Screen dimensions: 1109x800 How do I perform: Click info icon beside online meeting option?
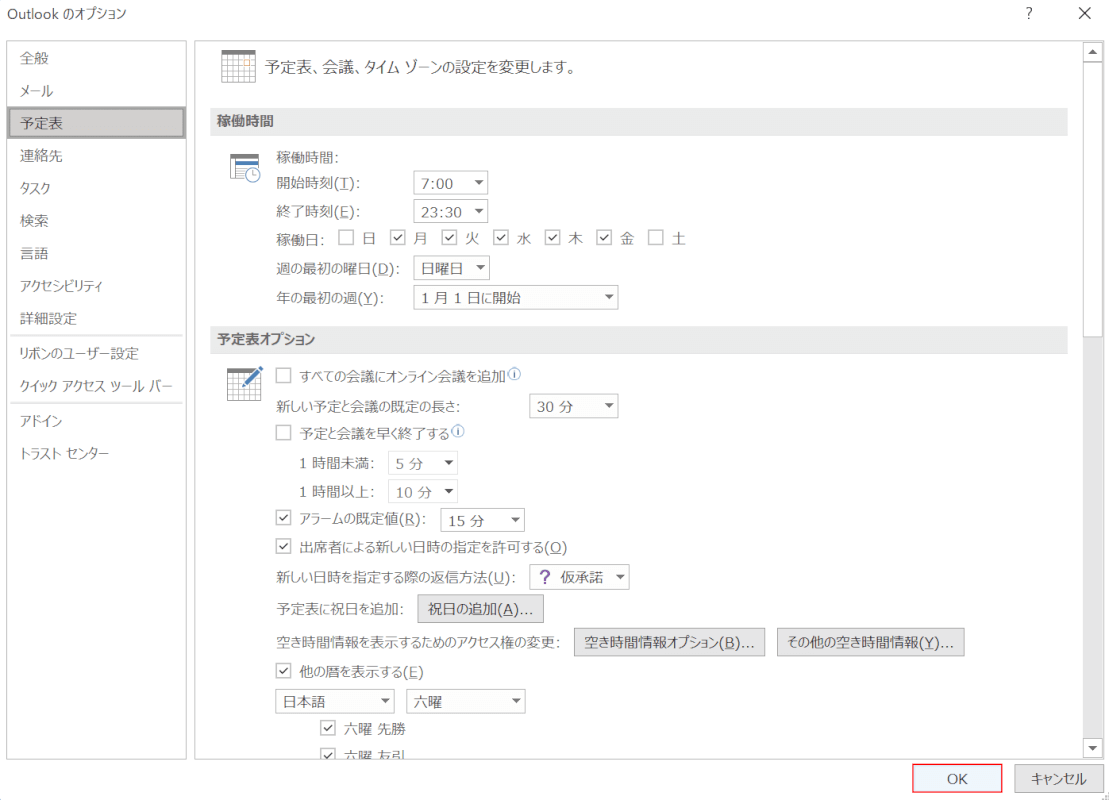tap(514, 373)
